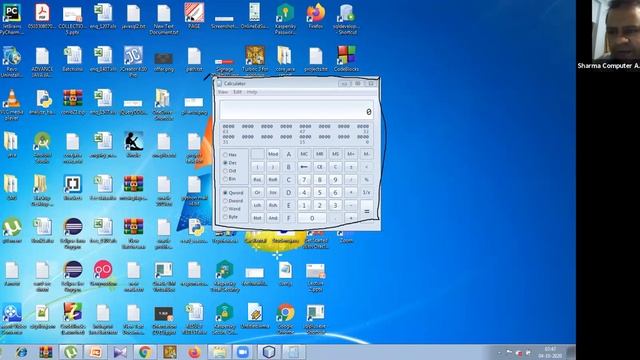Open the Calculator Help menu

[x=252, y=92]
